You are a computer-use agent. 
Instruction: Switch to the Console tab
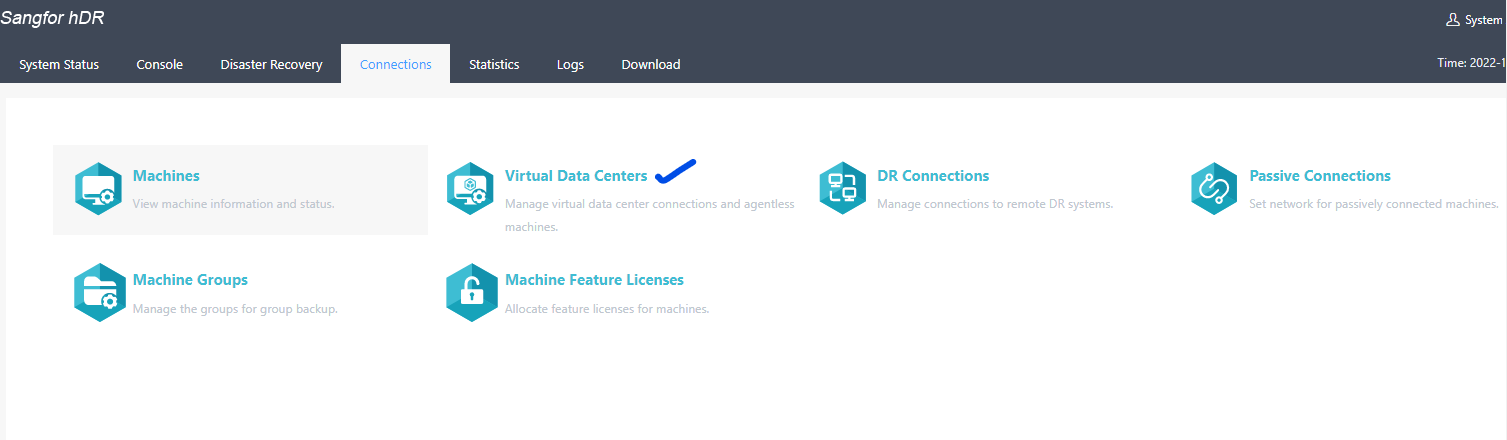(x=160, y=64)
